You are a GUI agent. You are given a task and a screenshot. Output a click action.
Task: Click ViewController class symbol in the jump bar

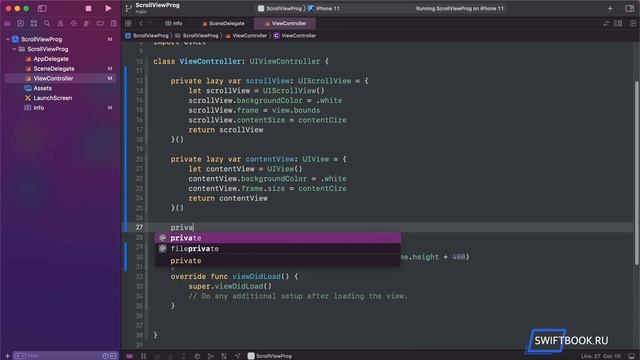295,36
